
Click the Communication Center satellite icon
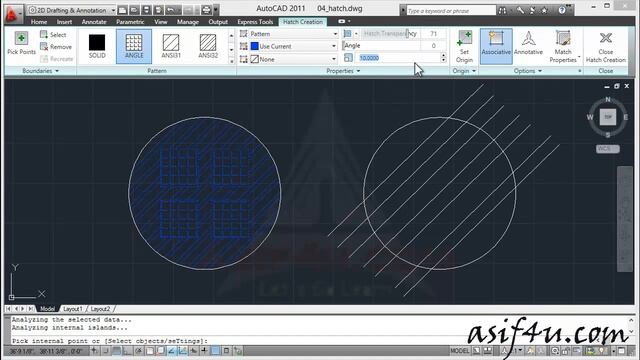(x=532, y=11)
